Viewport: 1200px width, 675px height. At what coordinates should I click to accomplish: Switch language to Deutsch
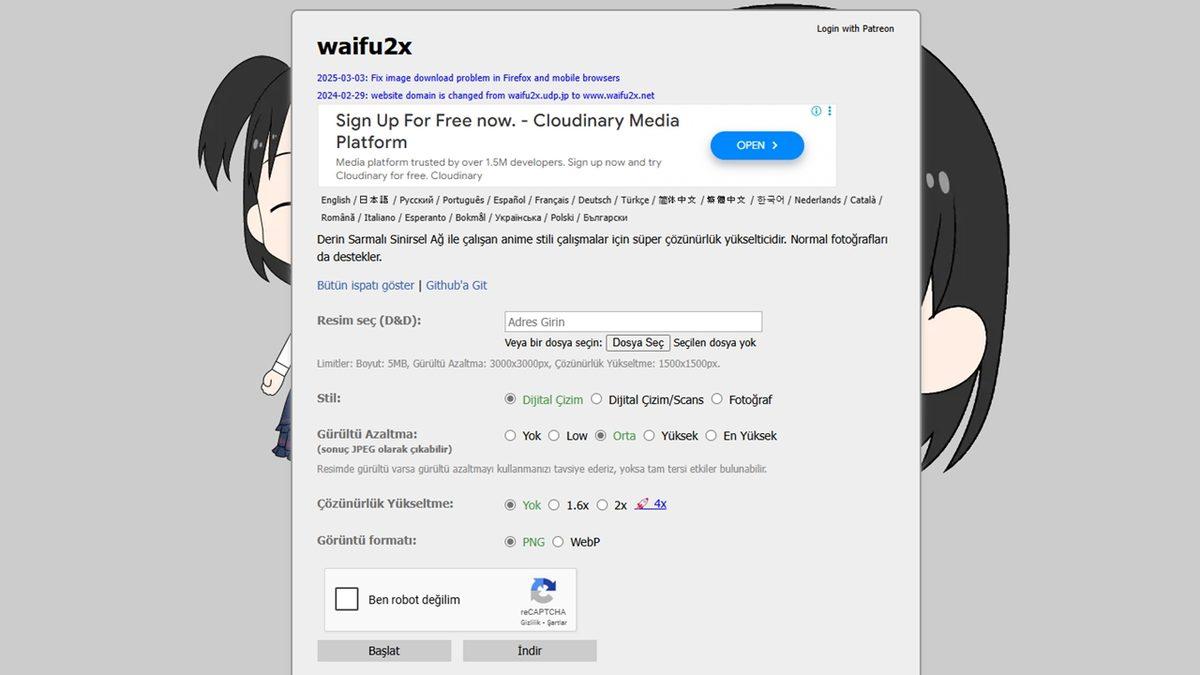tap(595, 200)
